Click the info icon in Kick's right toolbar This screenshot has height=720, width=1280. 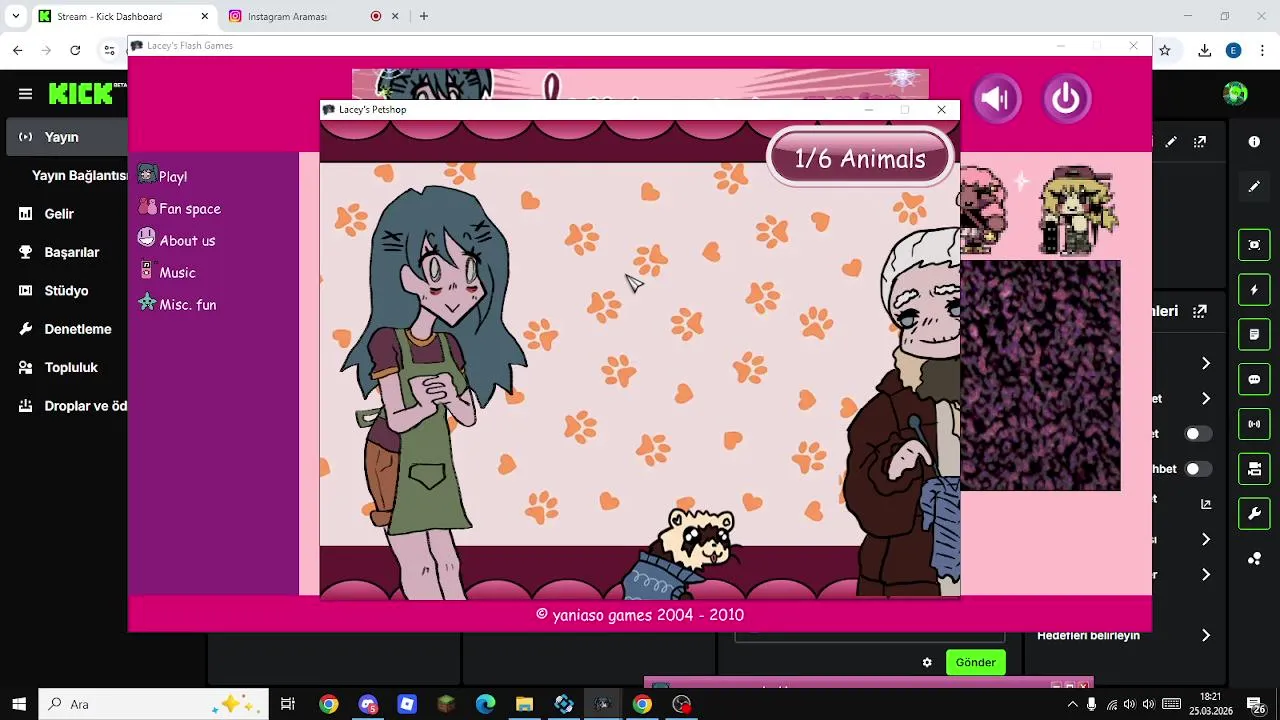click(1254, 142)
